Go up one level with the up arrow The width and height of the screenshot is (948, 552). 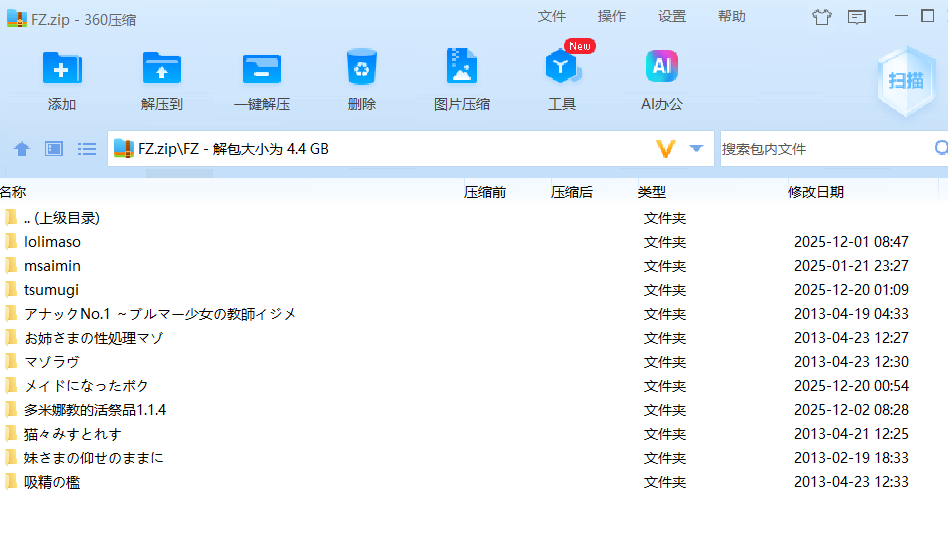pos(22,149)
